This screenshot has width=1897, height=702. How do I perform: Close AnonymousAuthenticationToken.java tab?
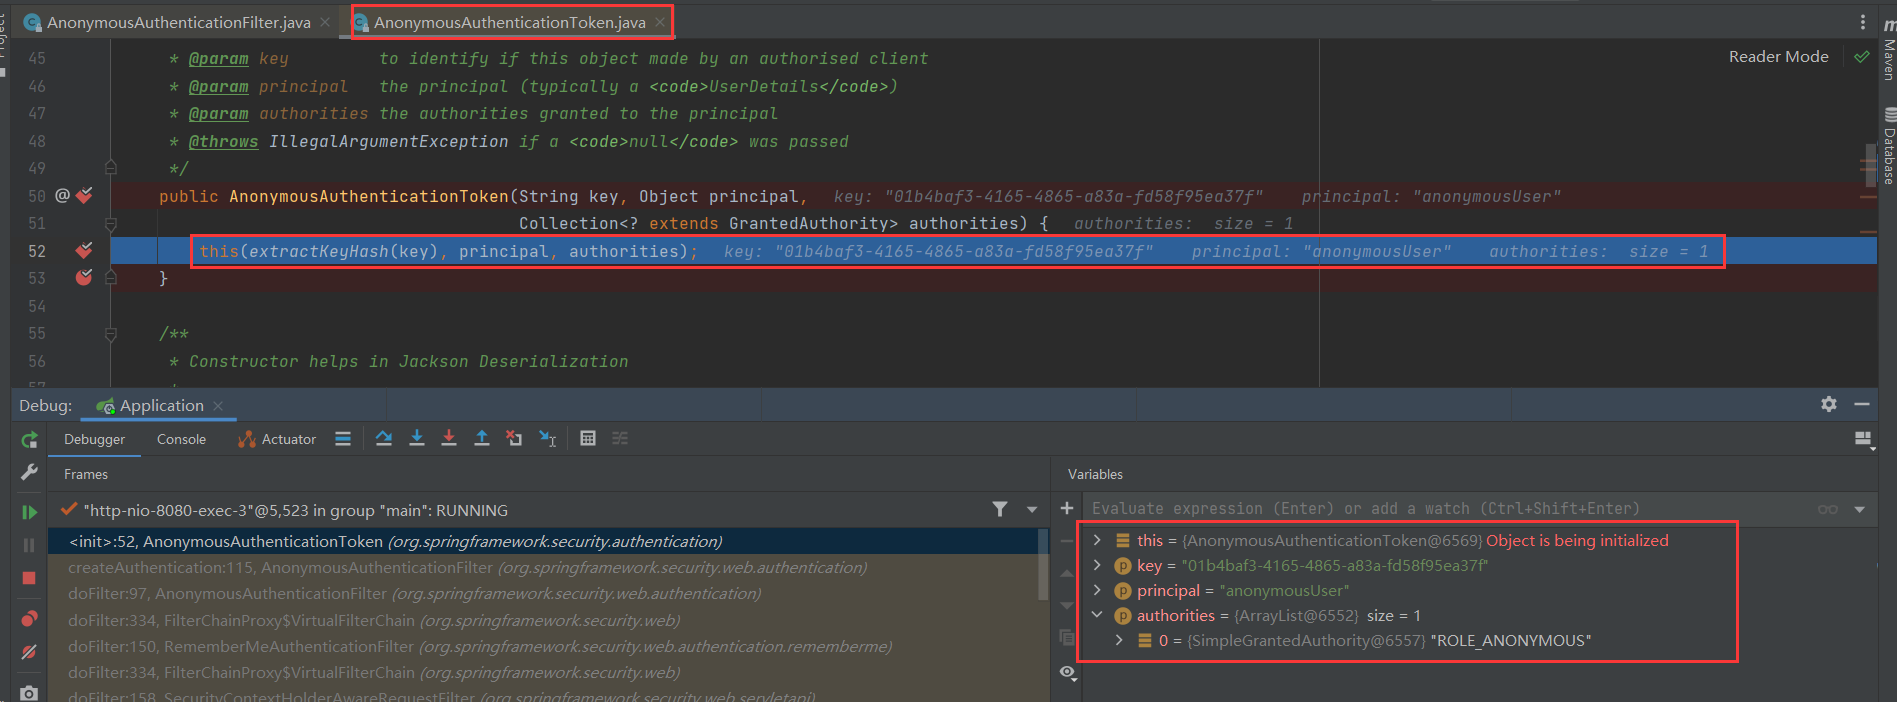click(x=660, y=22)
